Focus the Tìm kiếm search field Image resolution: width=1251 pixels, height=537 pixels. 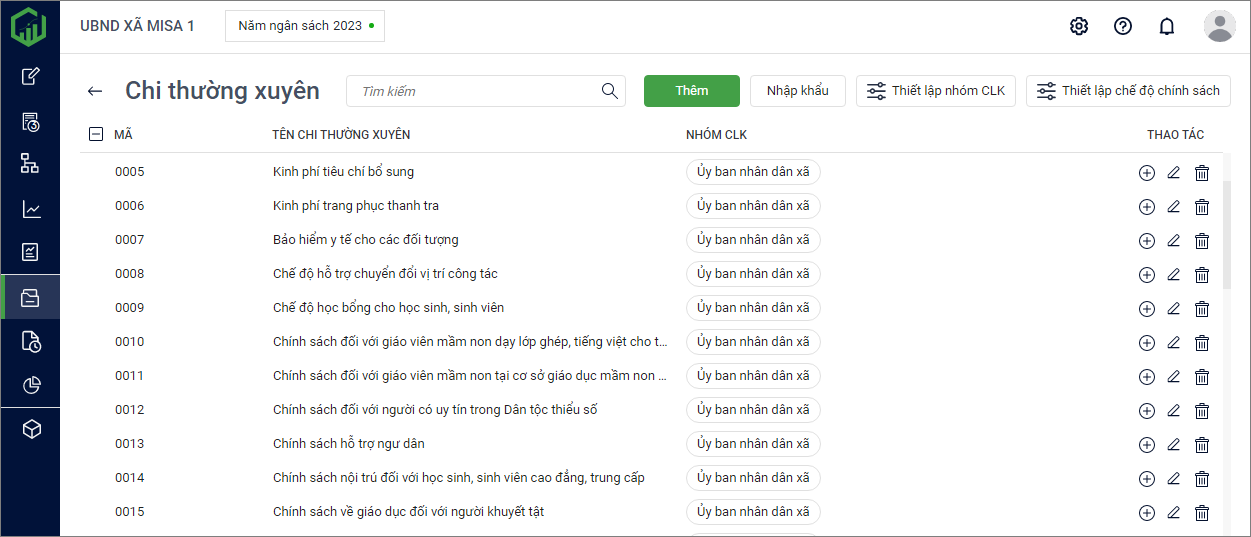click(475, 91)
